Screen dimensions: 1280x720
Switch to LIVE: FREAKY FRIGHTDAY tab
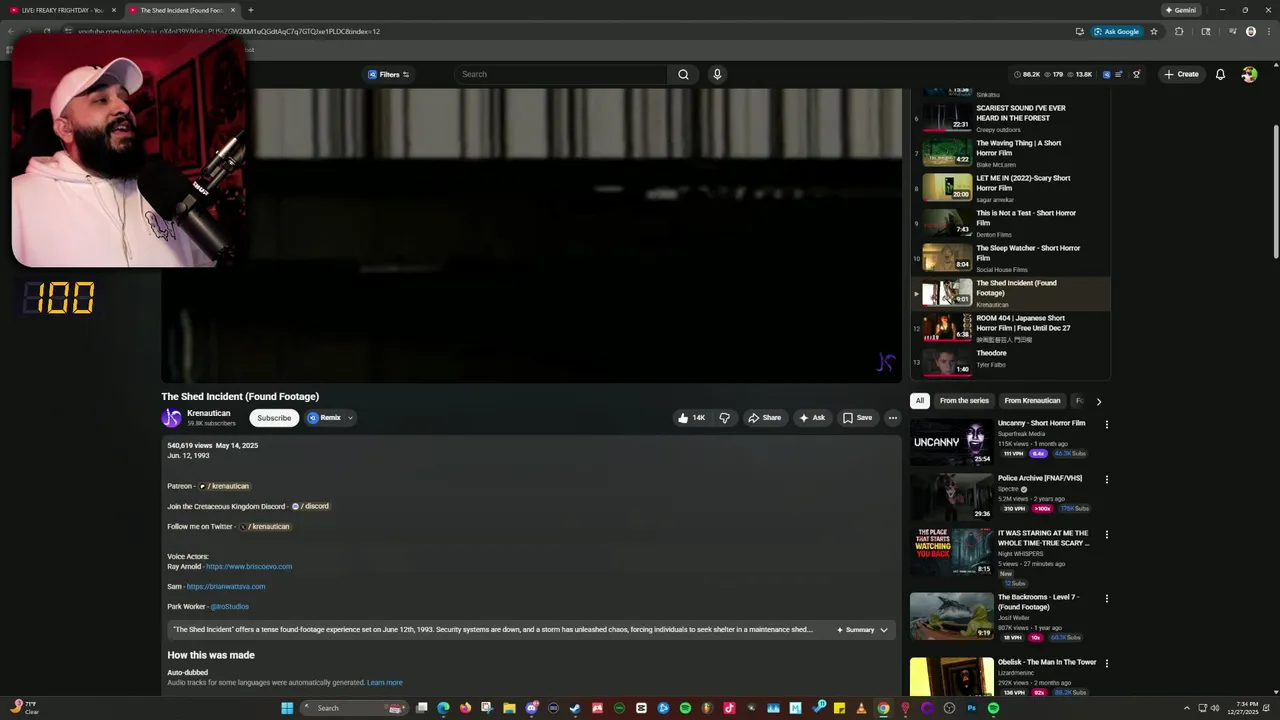[x=61, y=10]
